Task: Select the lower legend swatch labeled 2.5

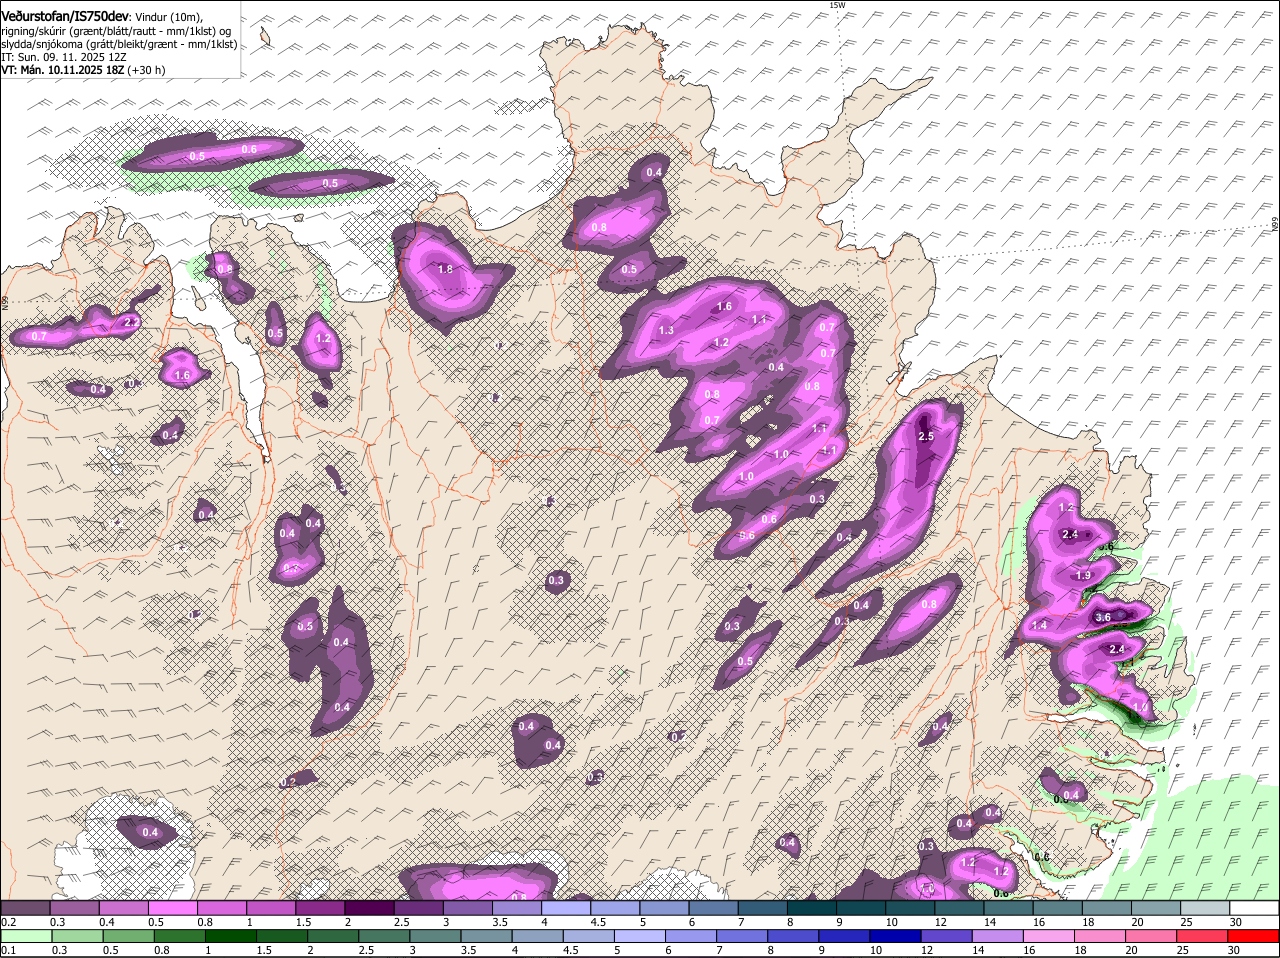Action: click(x=386, y=936)
